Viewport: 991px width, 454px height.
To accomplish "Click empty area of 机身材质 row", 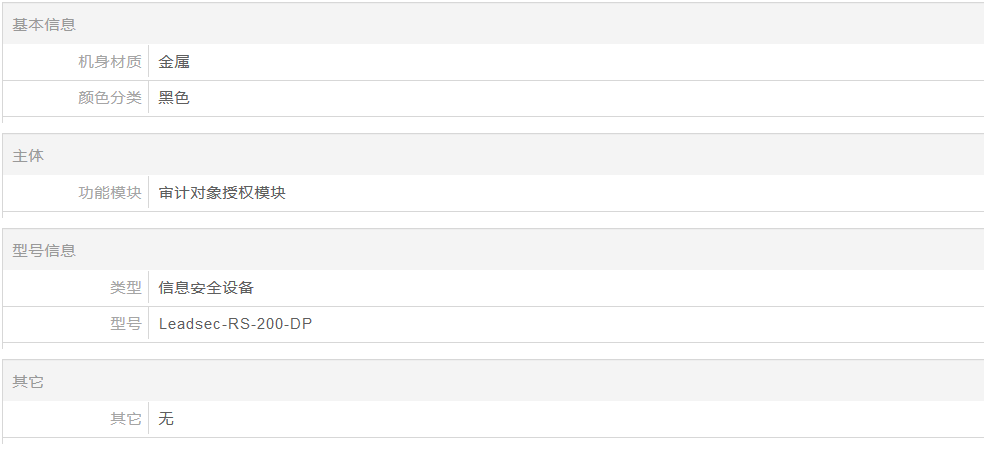I will [x=569, y=62].
